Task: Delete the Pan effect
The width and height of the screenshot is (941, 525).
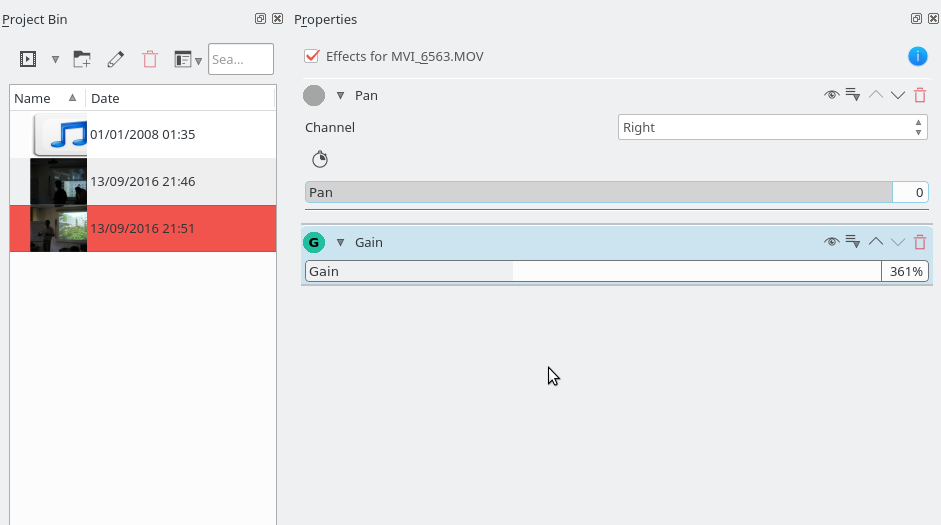Action: tap(920, 95)
